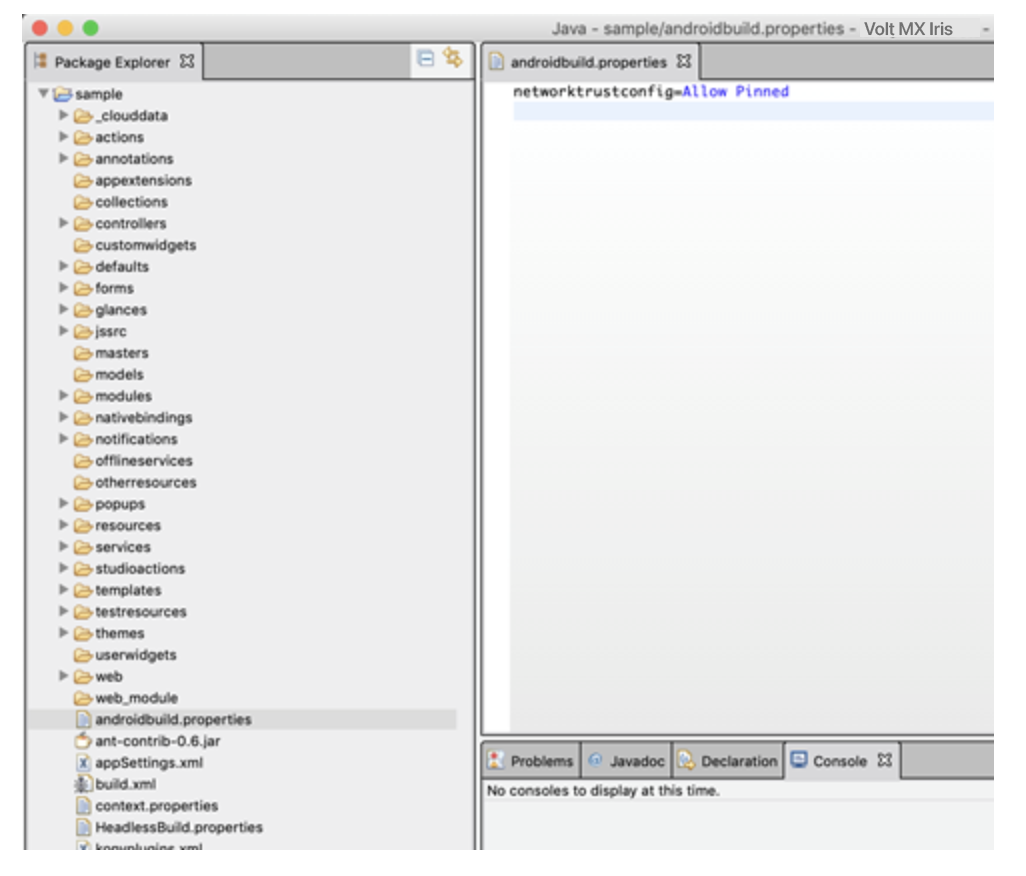Select the HeadlessBuild.properties entry
The height and width of the screenshot is (876, 1026).
tap(179, 828)
